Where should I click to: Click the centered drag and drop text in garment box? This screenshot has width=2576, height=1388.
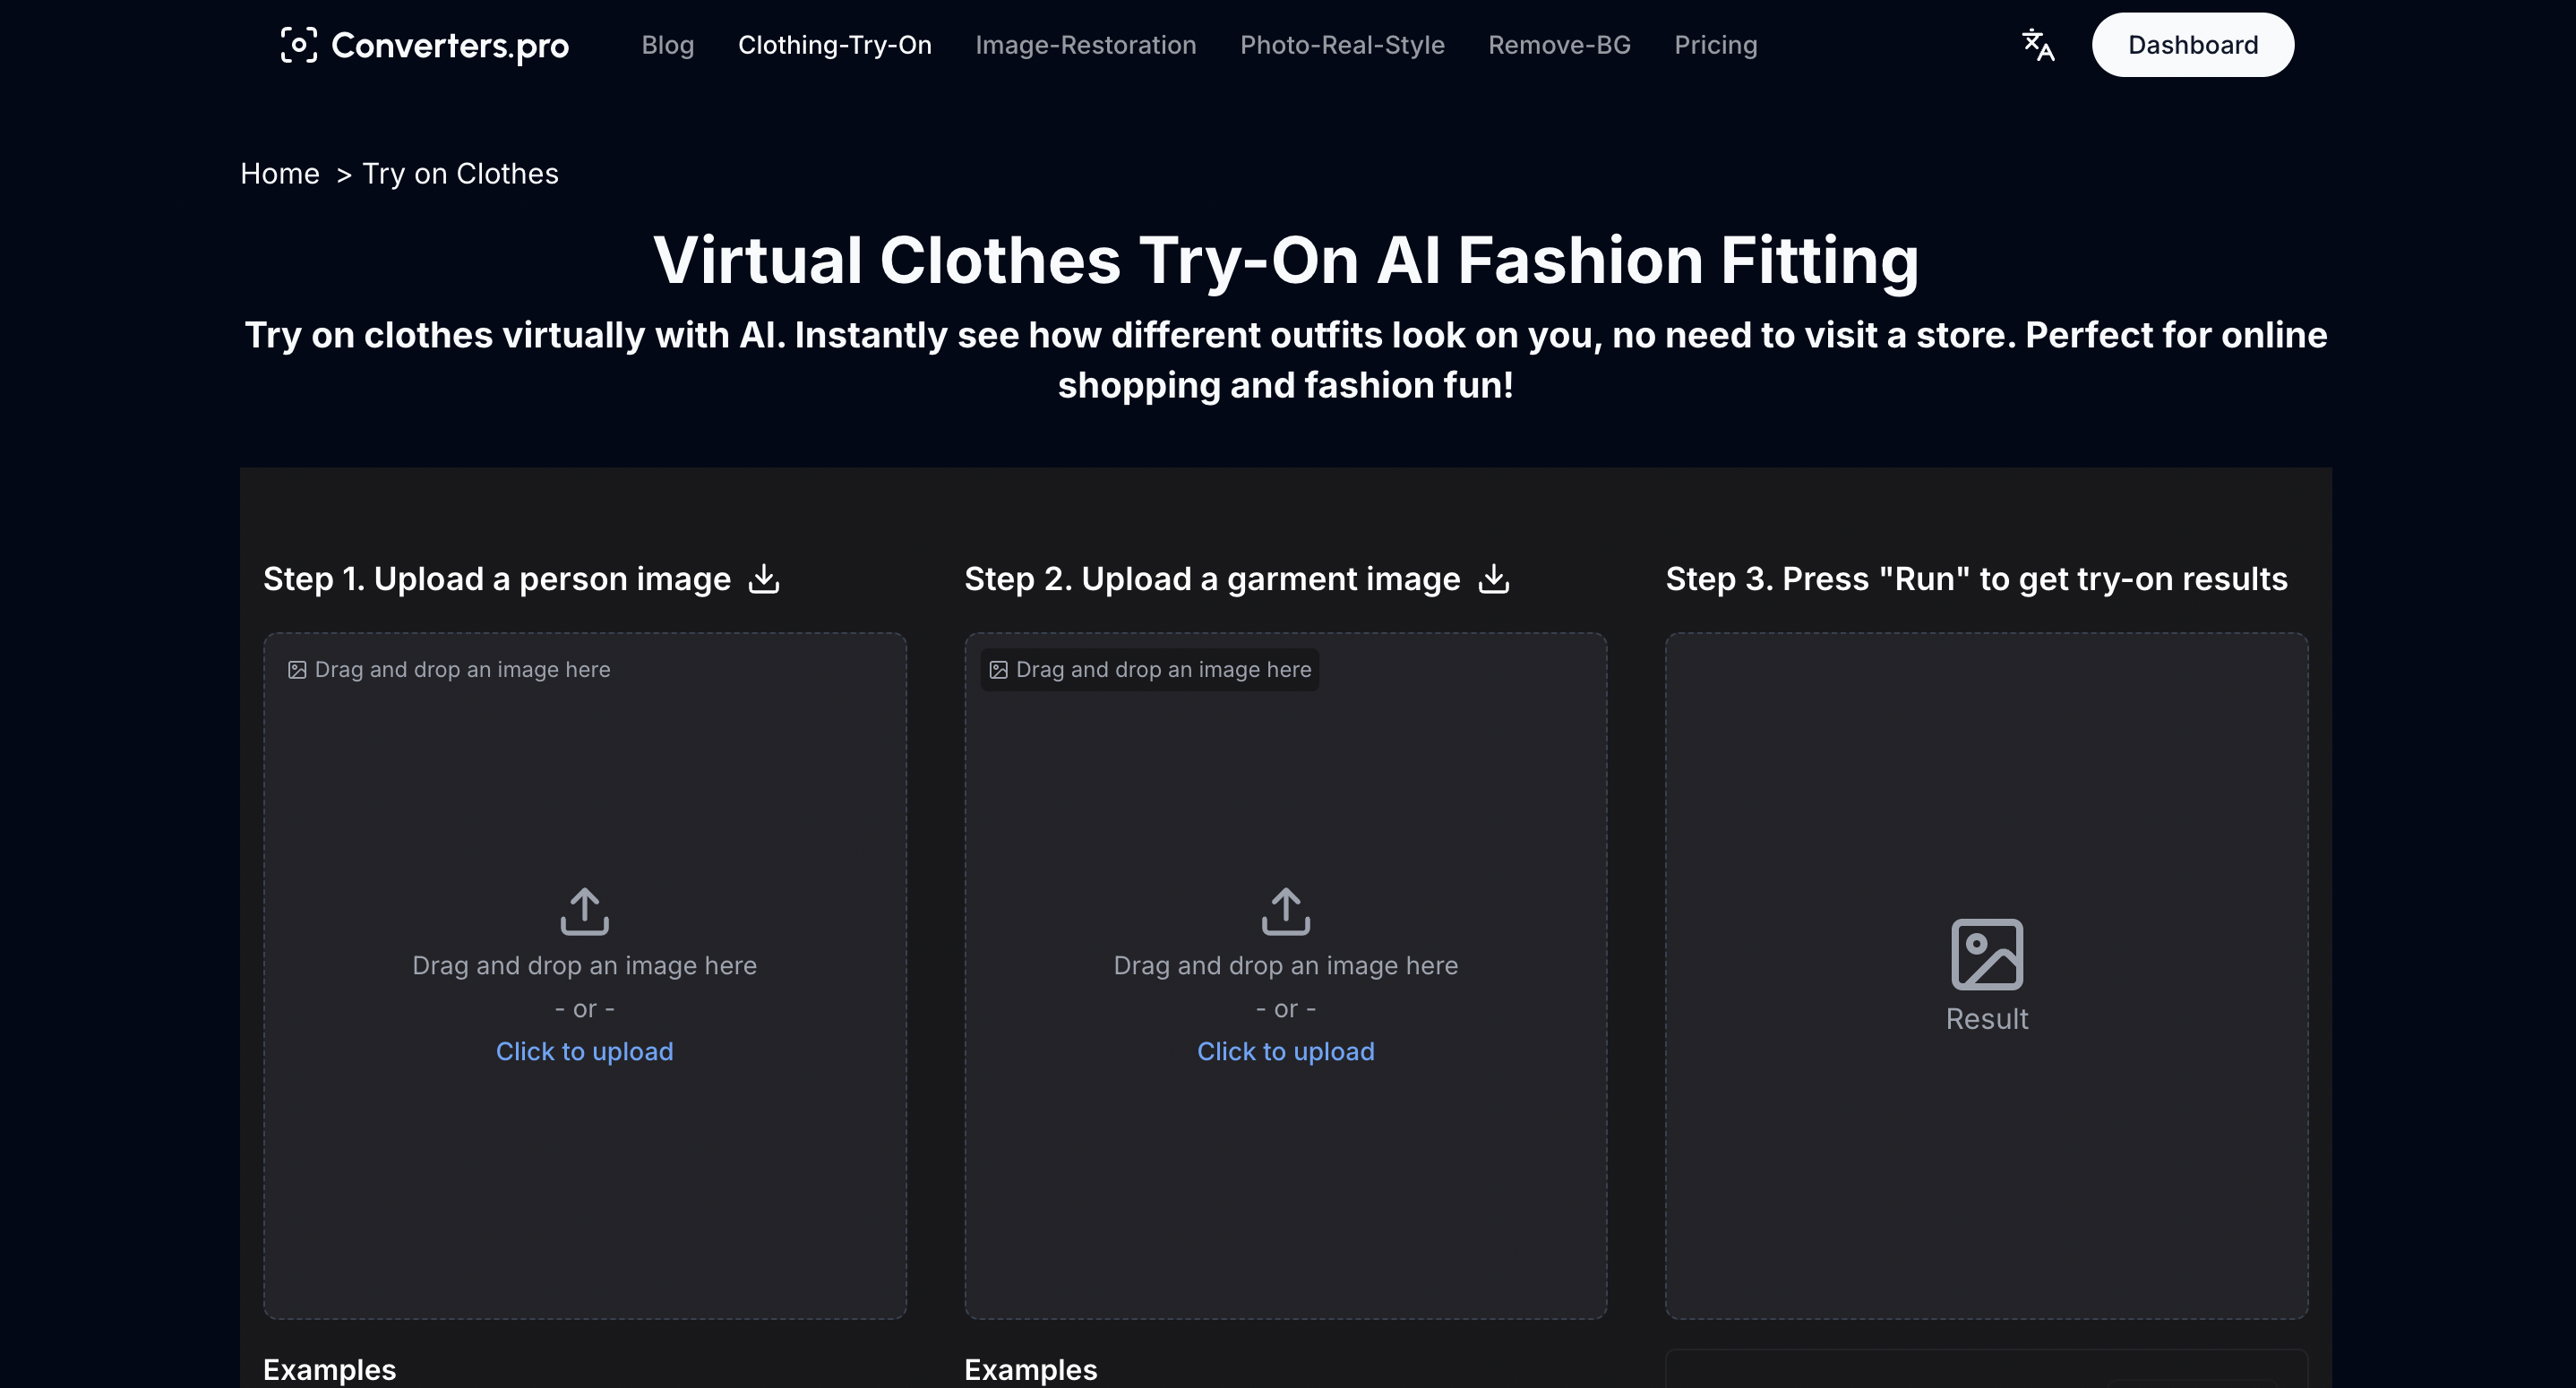1286,966
